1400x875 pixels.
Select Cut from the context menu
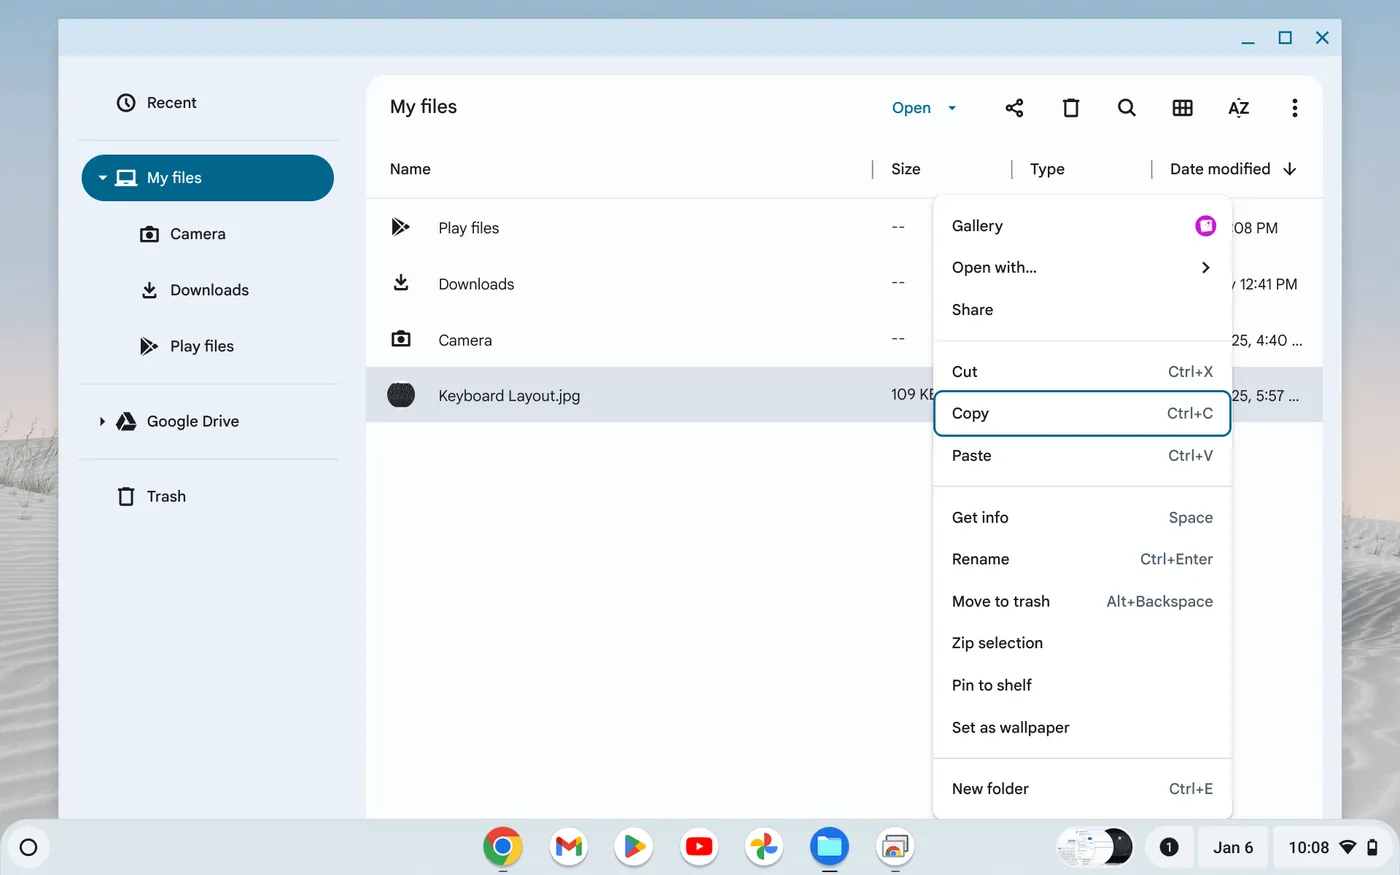pos(1083,372)
